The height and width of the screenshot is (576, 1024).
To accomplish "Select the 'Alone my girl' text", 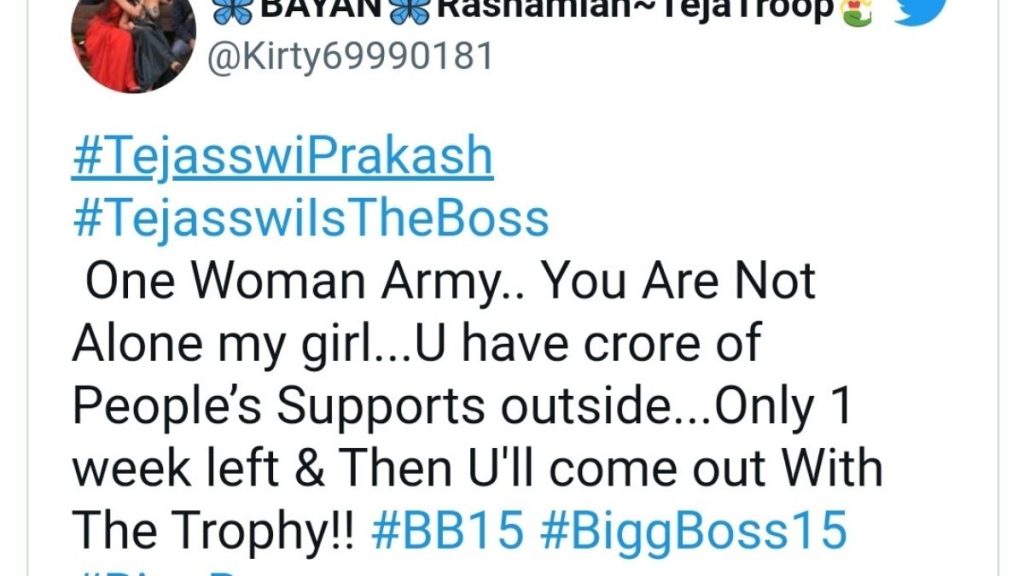I will coord(221,344).
